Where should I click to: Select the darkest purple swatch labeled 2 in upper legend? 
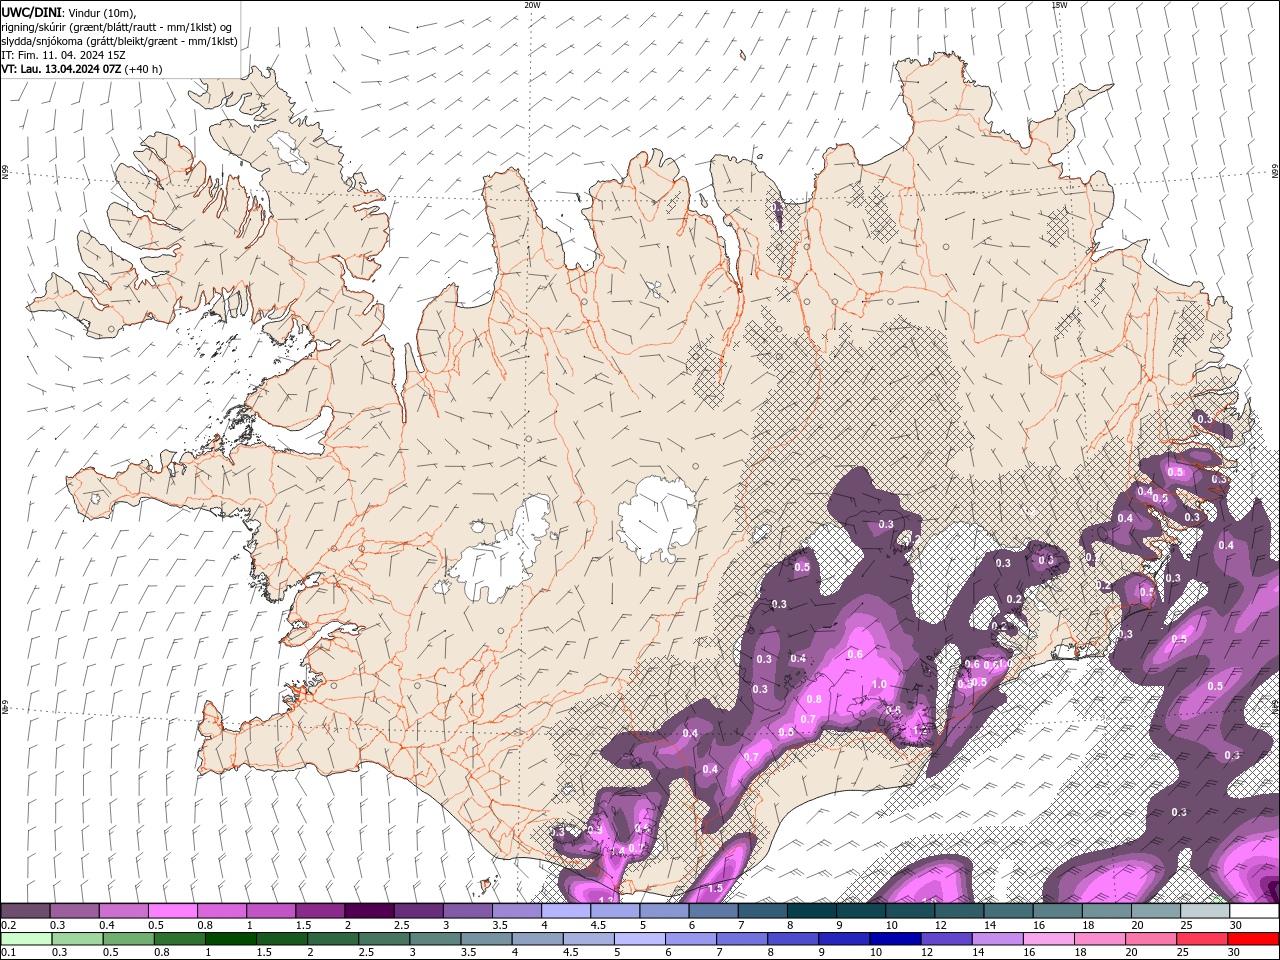point(368,911)
